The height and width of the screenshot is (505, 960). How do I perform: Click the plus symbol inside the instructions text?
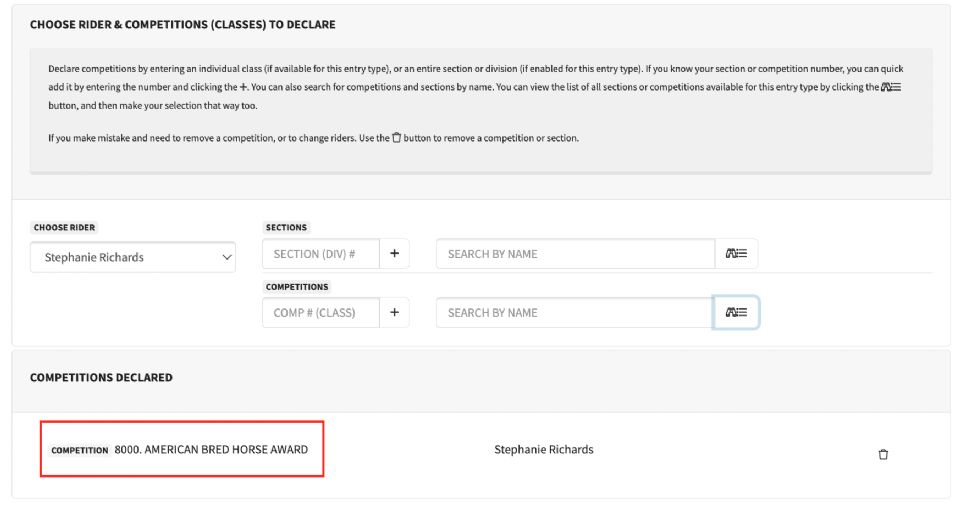[x=243, y=87]
